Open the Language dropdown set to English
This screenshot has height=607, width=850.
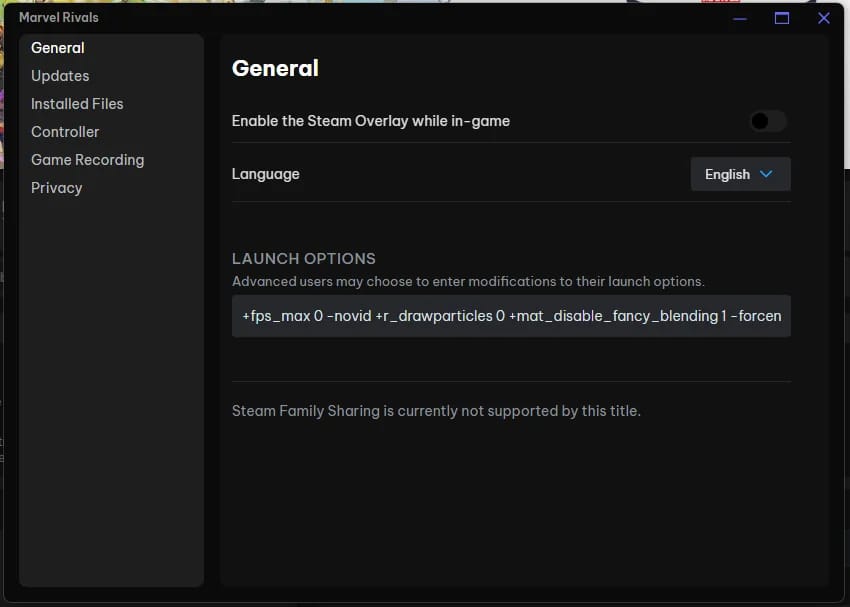coord(740,174)
